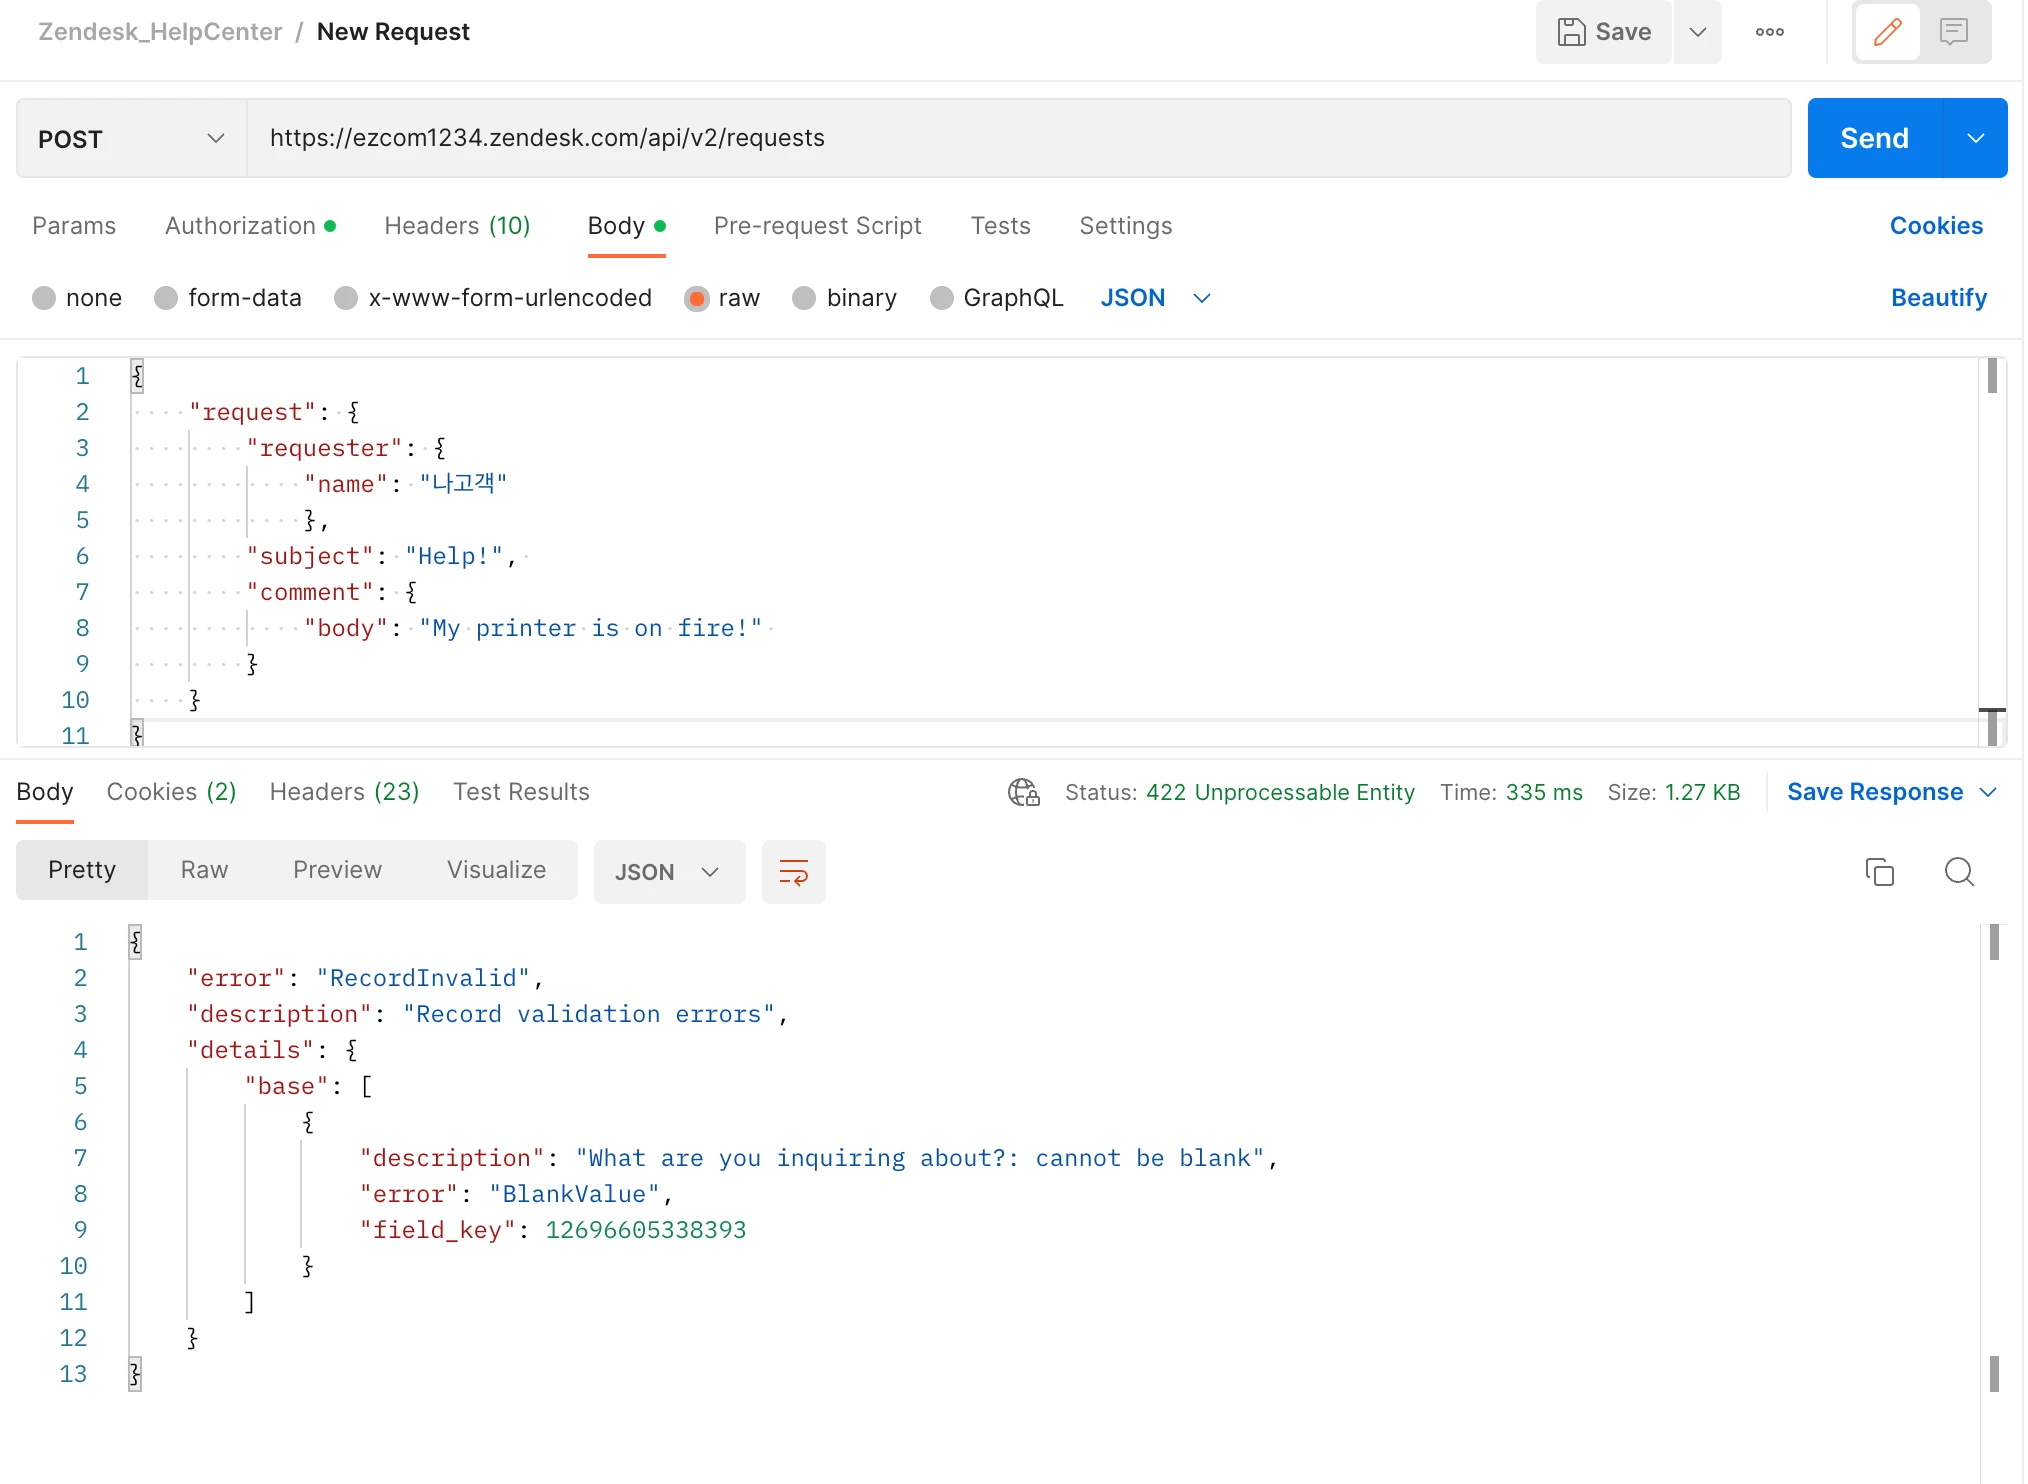Click the Save floppy disk icon
The width and height of the screenshot is (2028, 1484).
click(x=1571, y=32)
